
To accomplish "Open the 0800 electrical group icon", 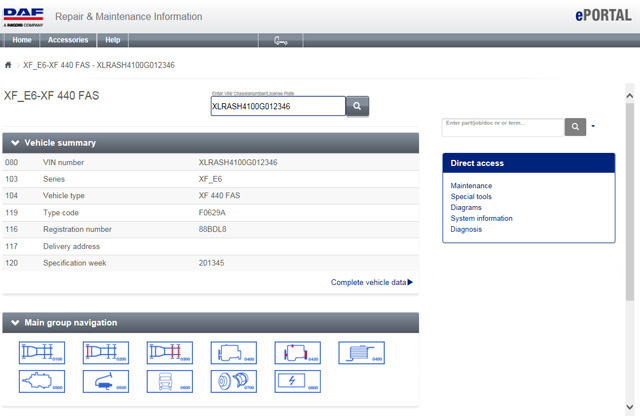I will point(297,381).
